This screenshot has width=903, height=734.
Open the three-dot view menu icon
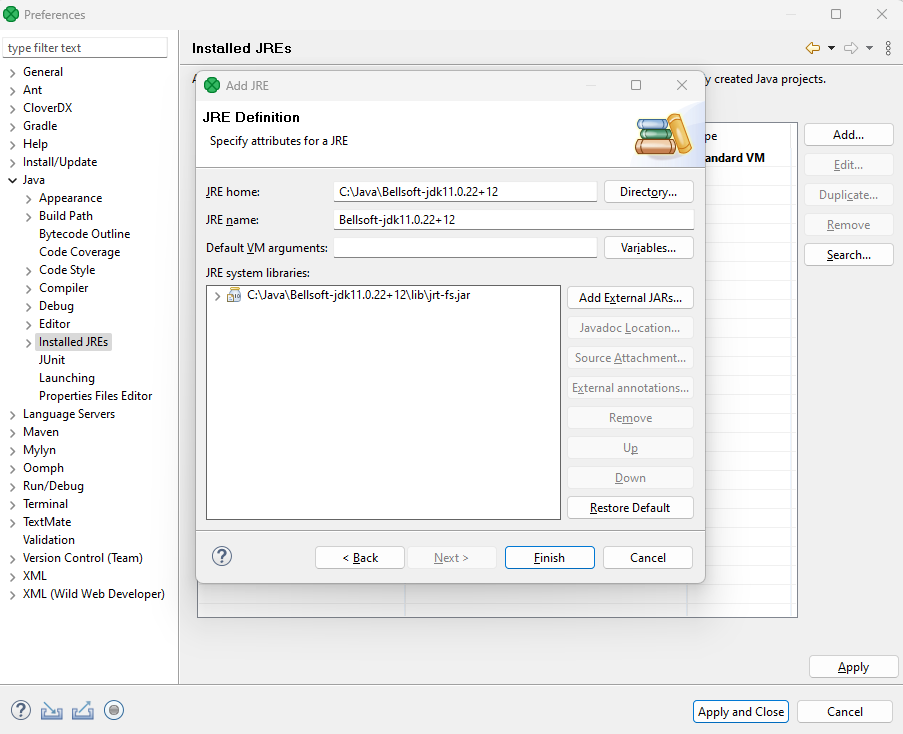click(888, 48)
